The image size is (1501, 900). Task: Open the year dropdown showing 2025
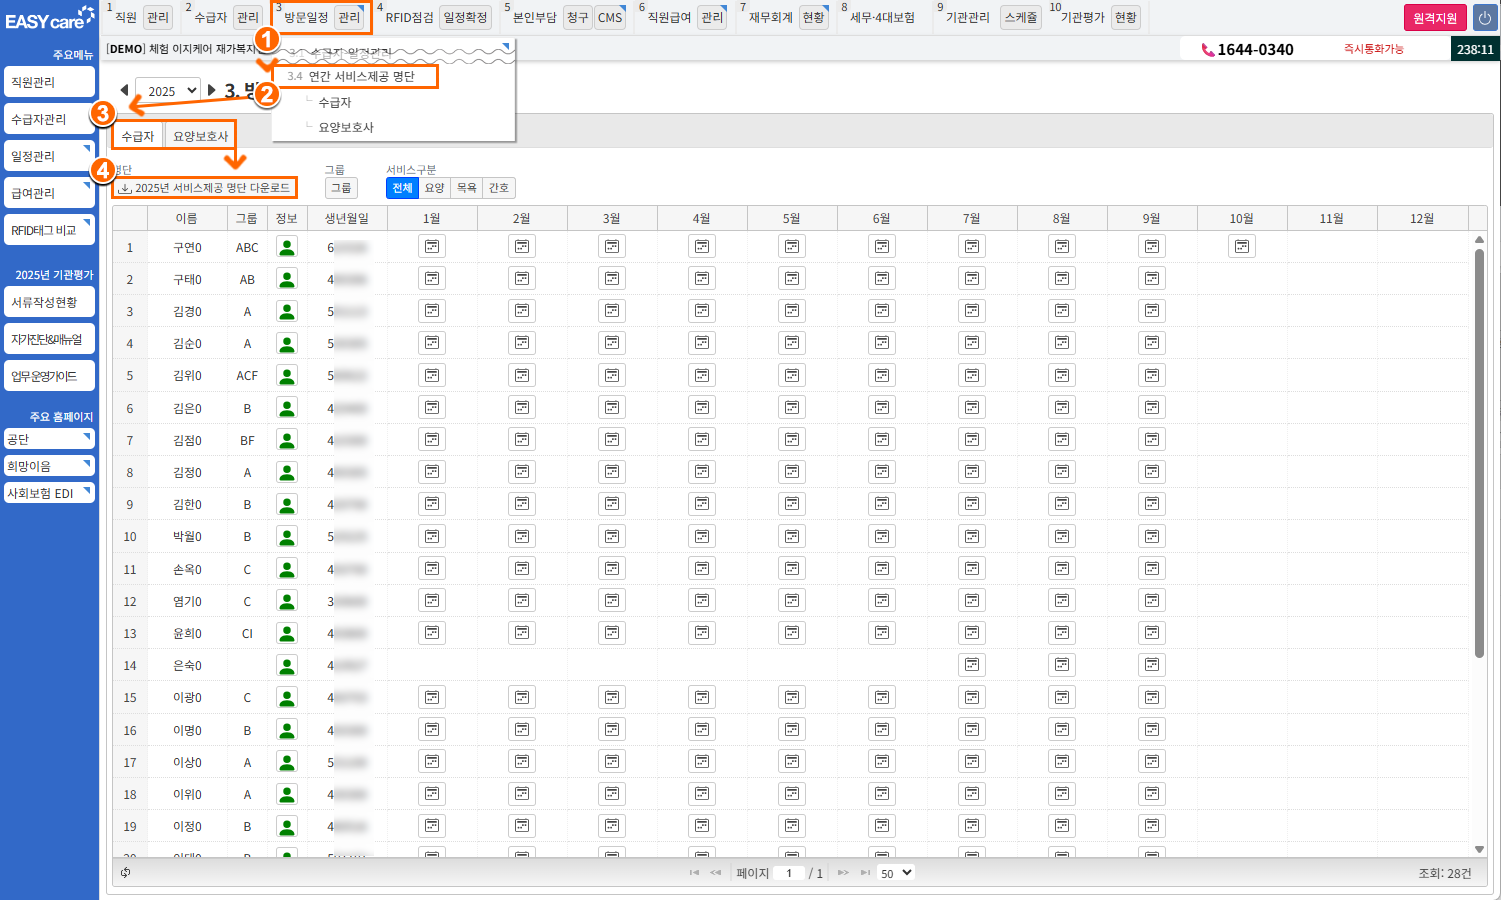pyautogui.click(x=167, y=91)
